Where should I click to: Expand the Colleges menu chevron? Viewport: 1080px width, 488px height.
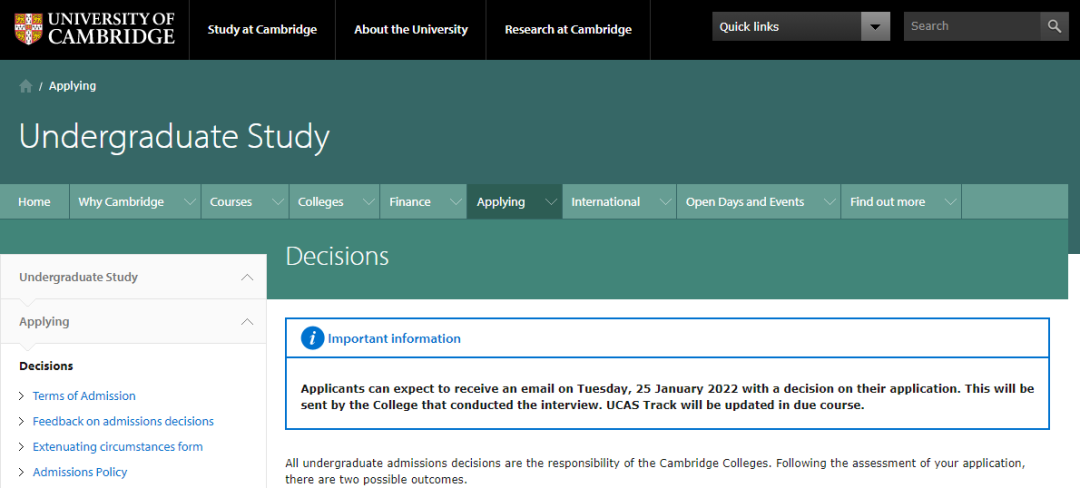pos(368,202)
